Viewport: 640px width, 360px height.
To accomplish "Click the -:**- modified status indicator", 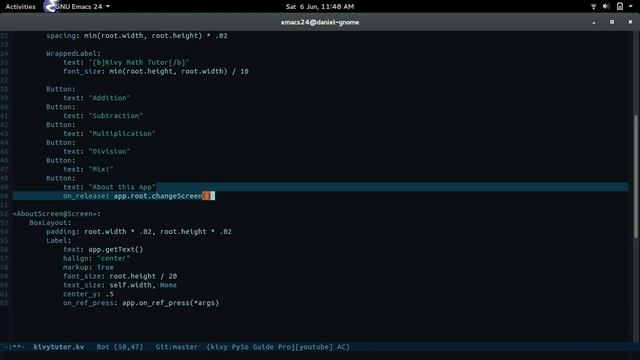I will [x=14, y=347].
